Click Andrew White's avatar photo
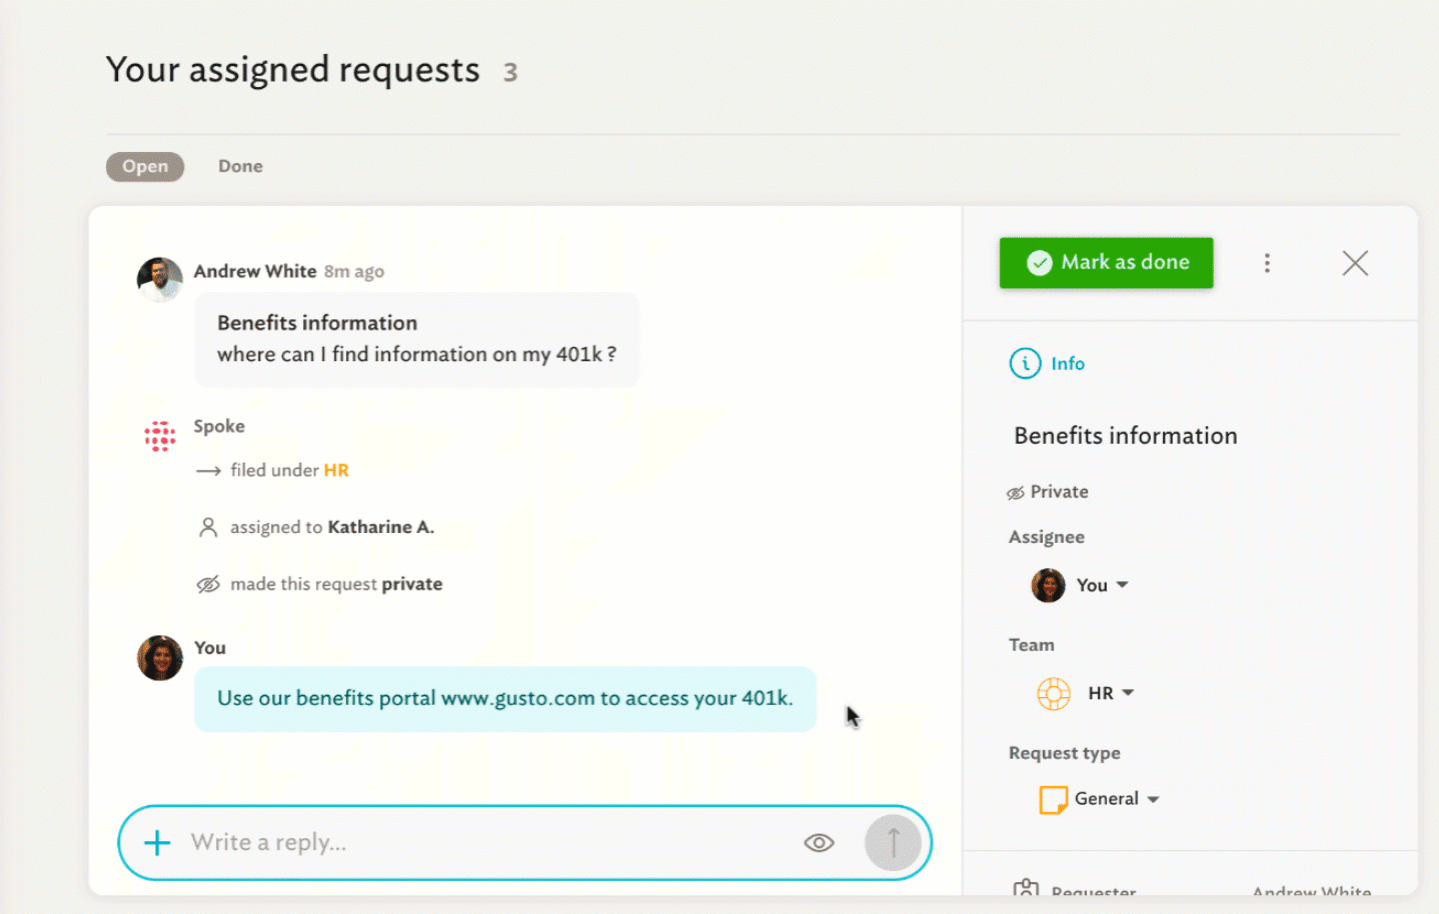Image resolution: width=1439 pixels, height=914 pixels. tap(160, 279)
